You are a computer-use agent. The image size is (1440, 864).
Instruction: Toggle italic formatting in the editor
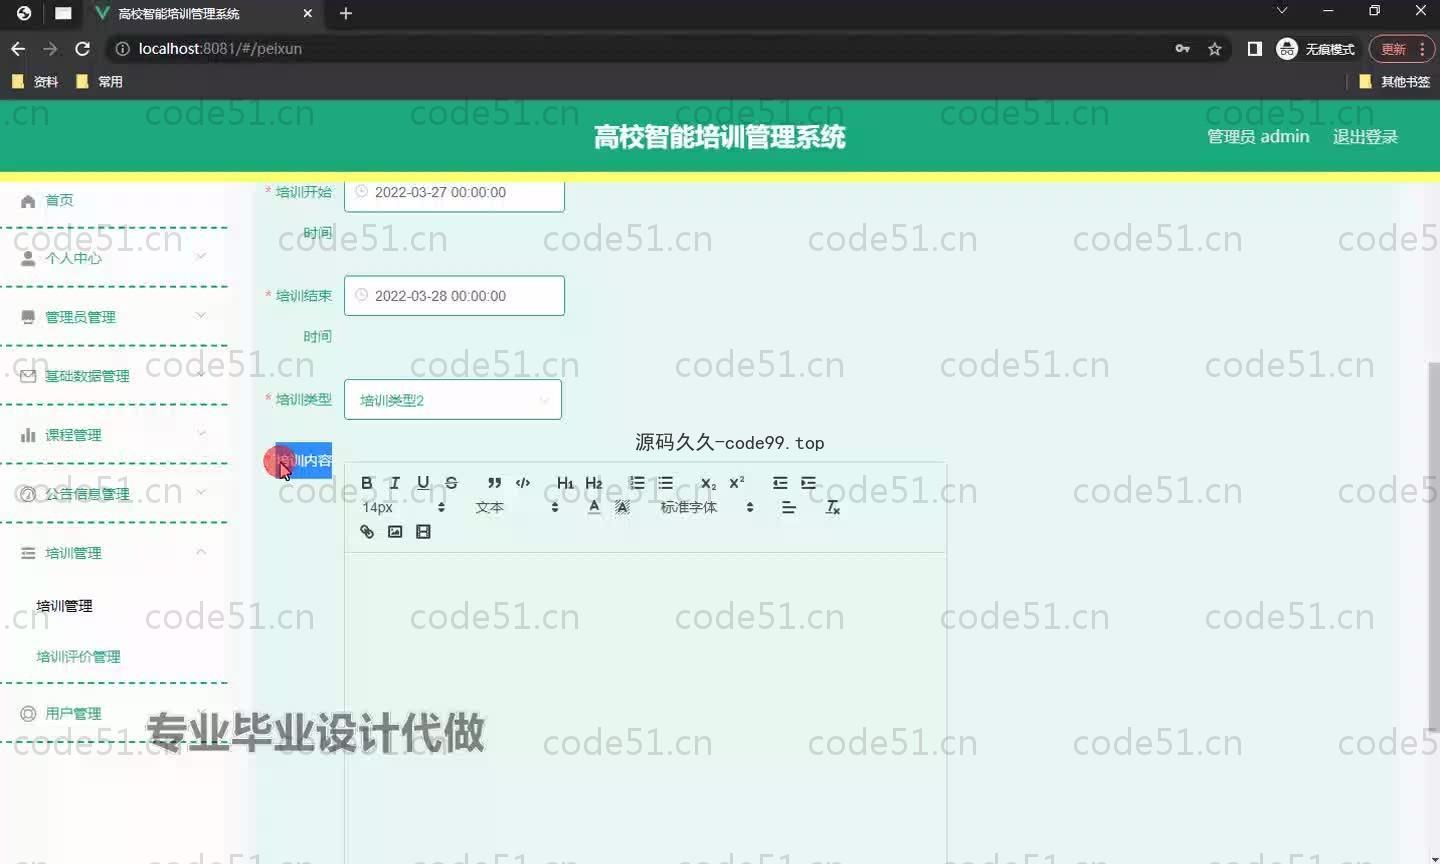pos(395,483)
